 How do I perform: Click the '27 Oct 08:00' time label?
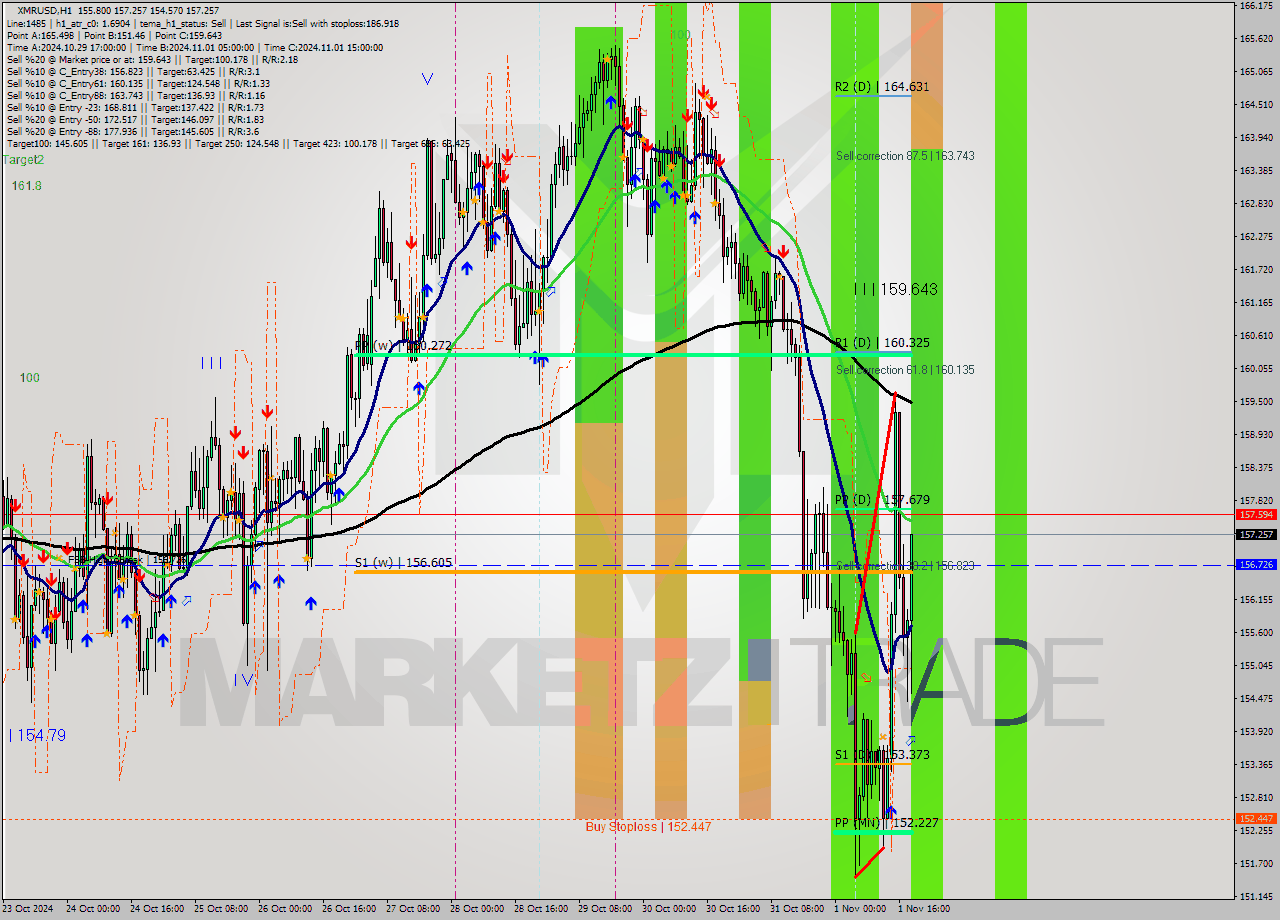point(413,909)
